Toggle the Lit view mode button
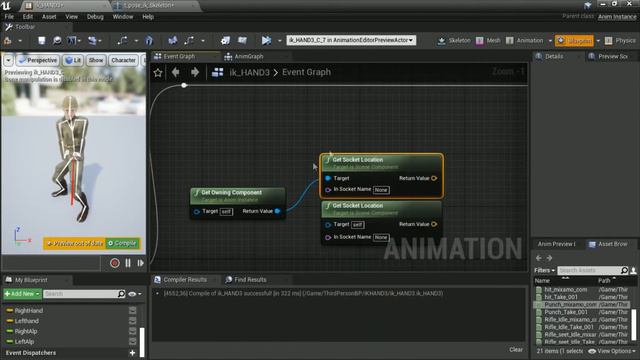Viewport: 640px width, 360px height. pyautogui.click(x=73, y=60)
